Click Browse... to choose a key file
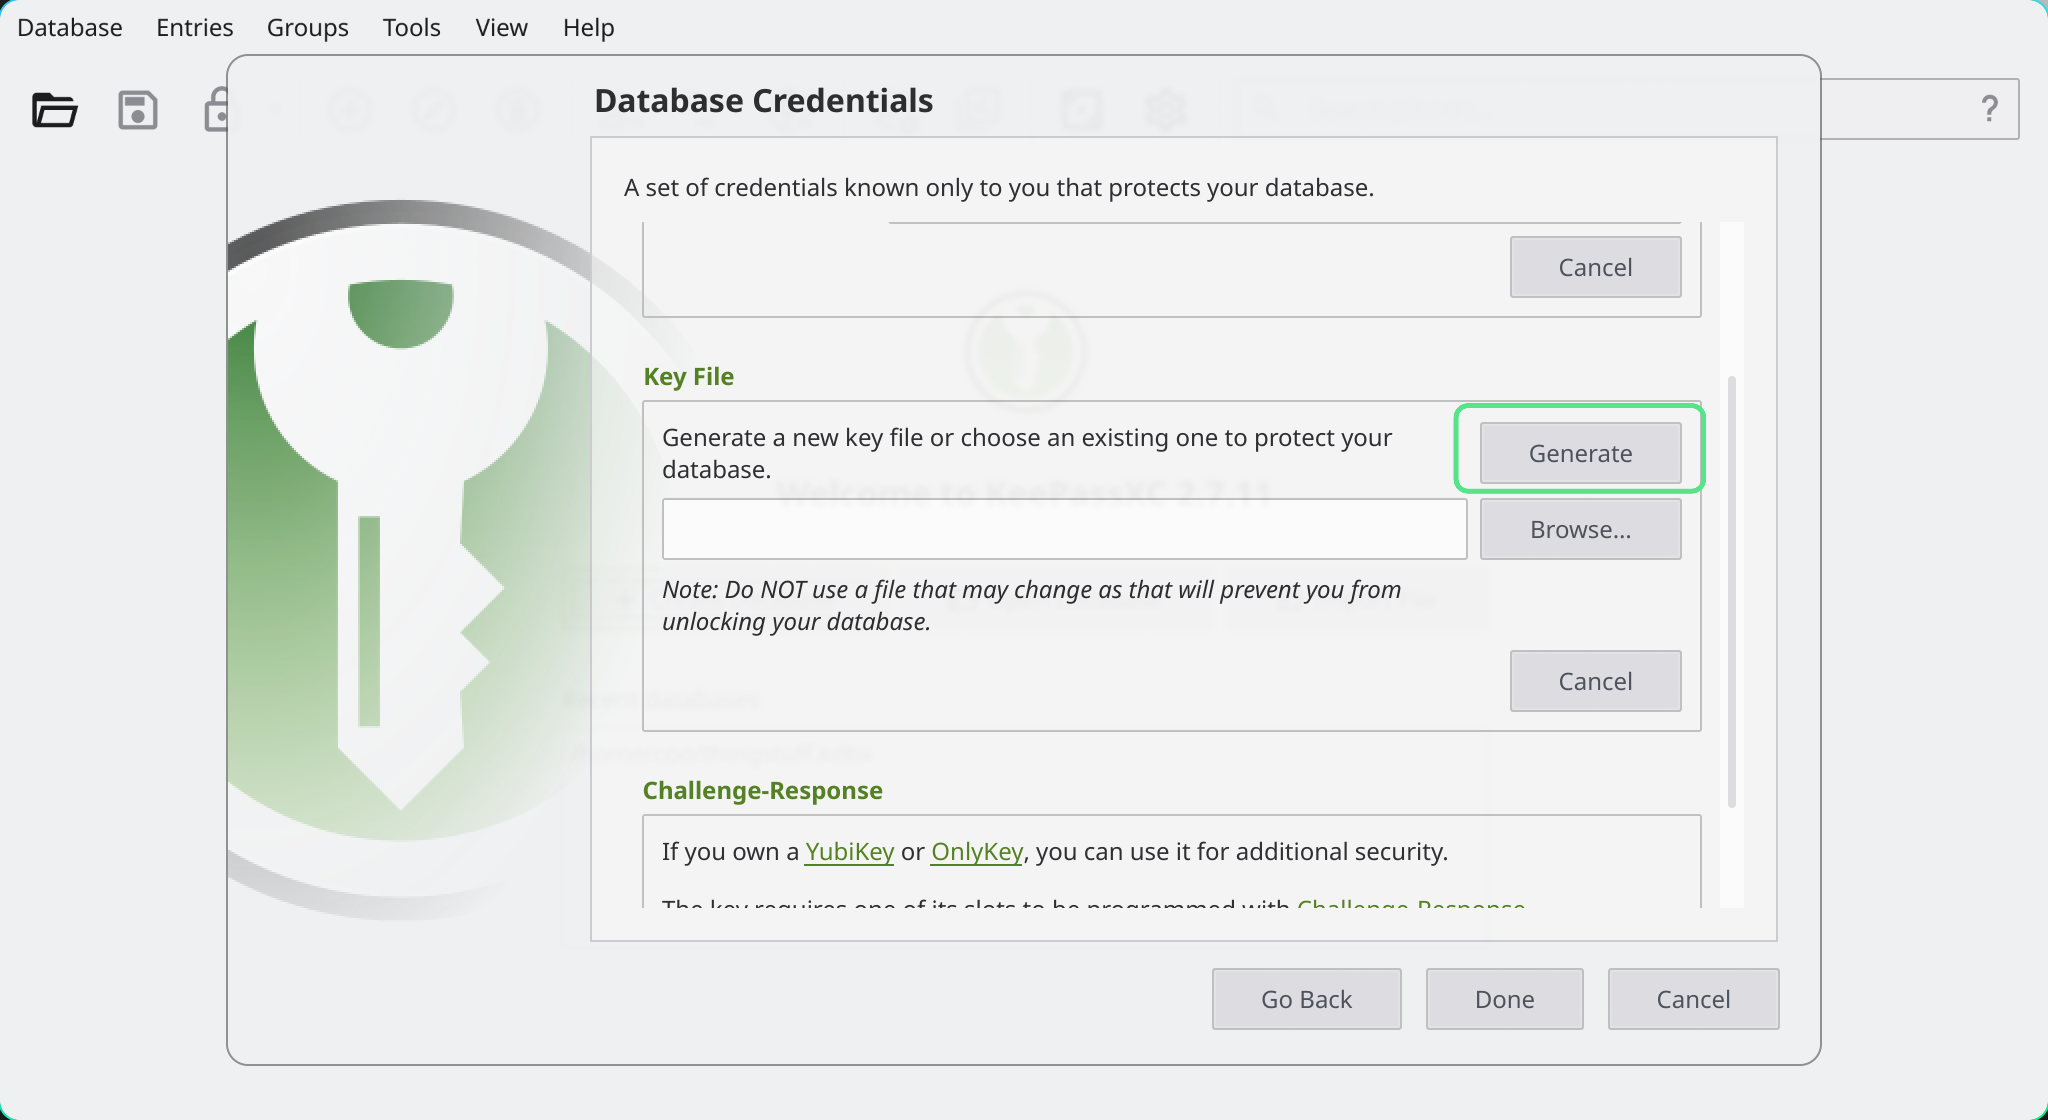 point(1580,529)
